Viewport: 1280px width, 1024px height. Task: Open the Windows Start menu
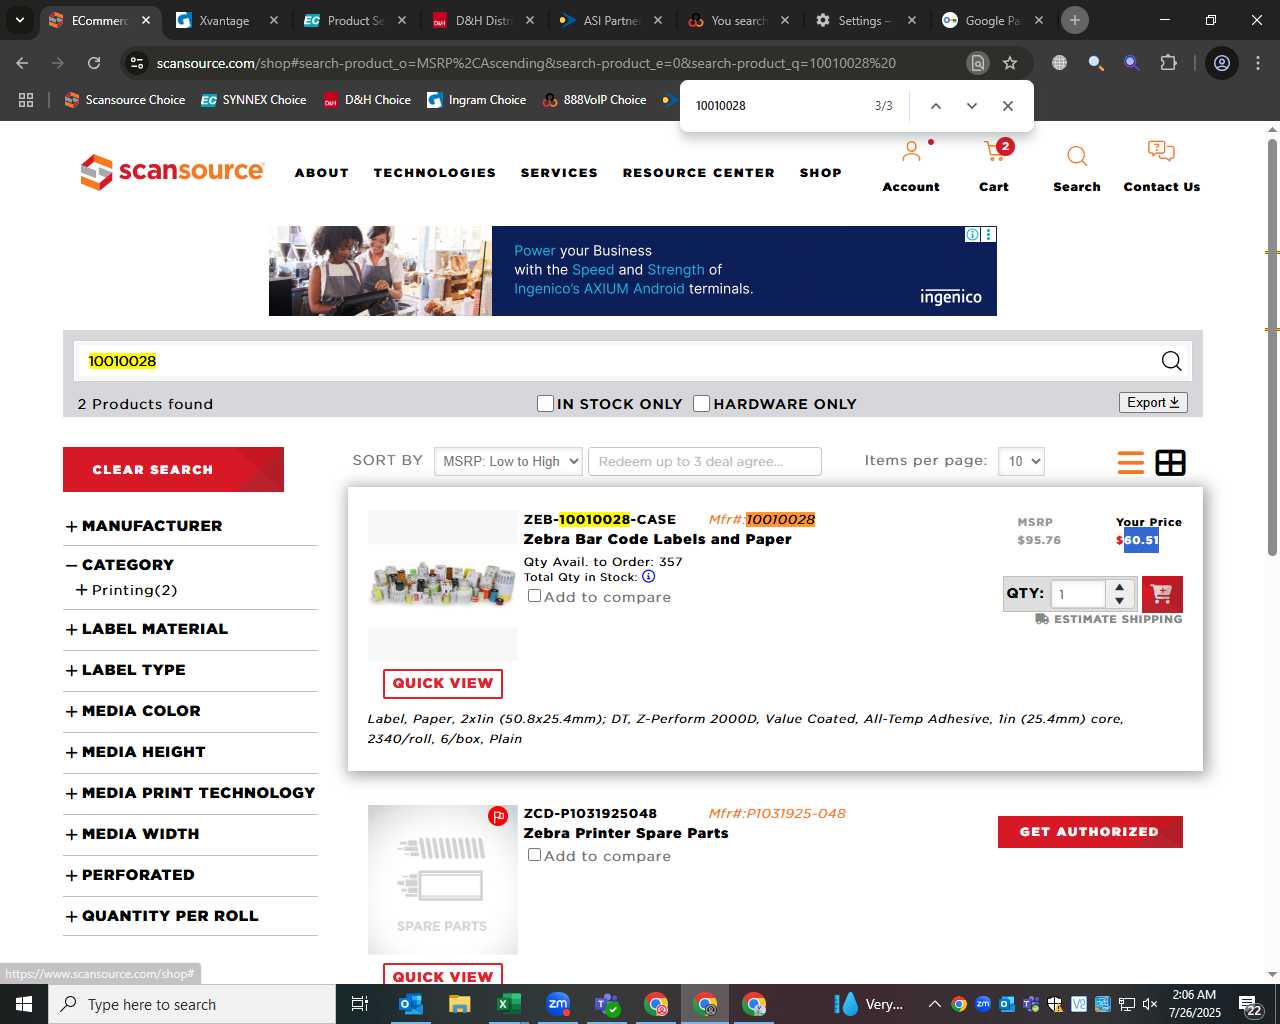(23, 1004)
